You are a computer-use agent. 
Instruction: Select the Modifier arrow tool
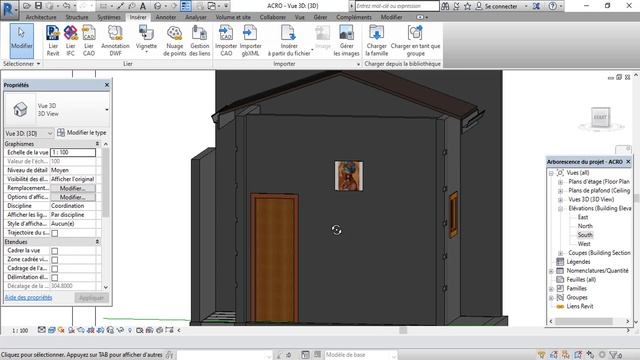pos(21,40)
